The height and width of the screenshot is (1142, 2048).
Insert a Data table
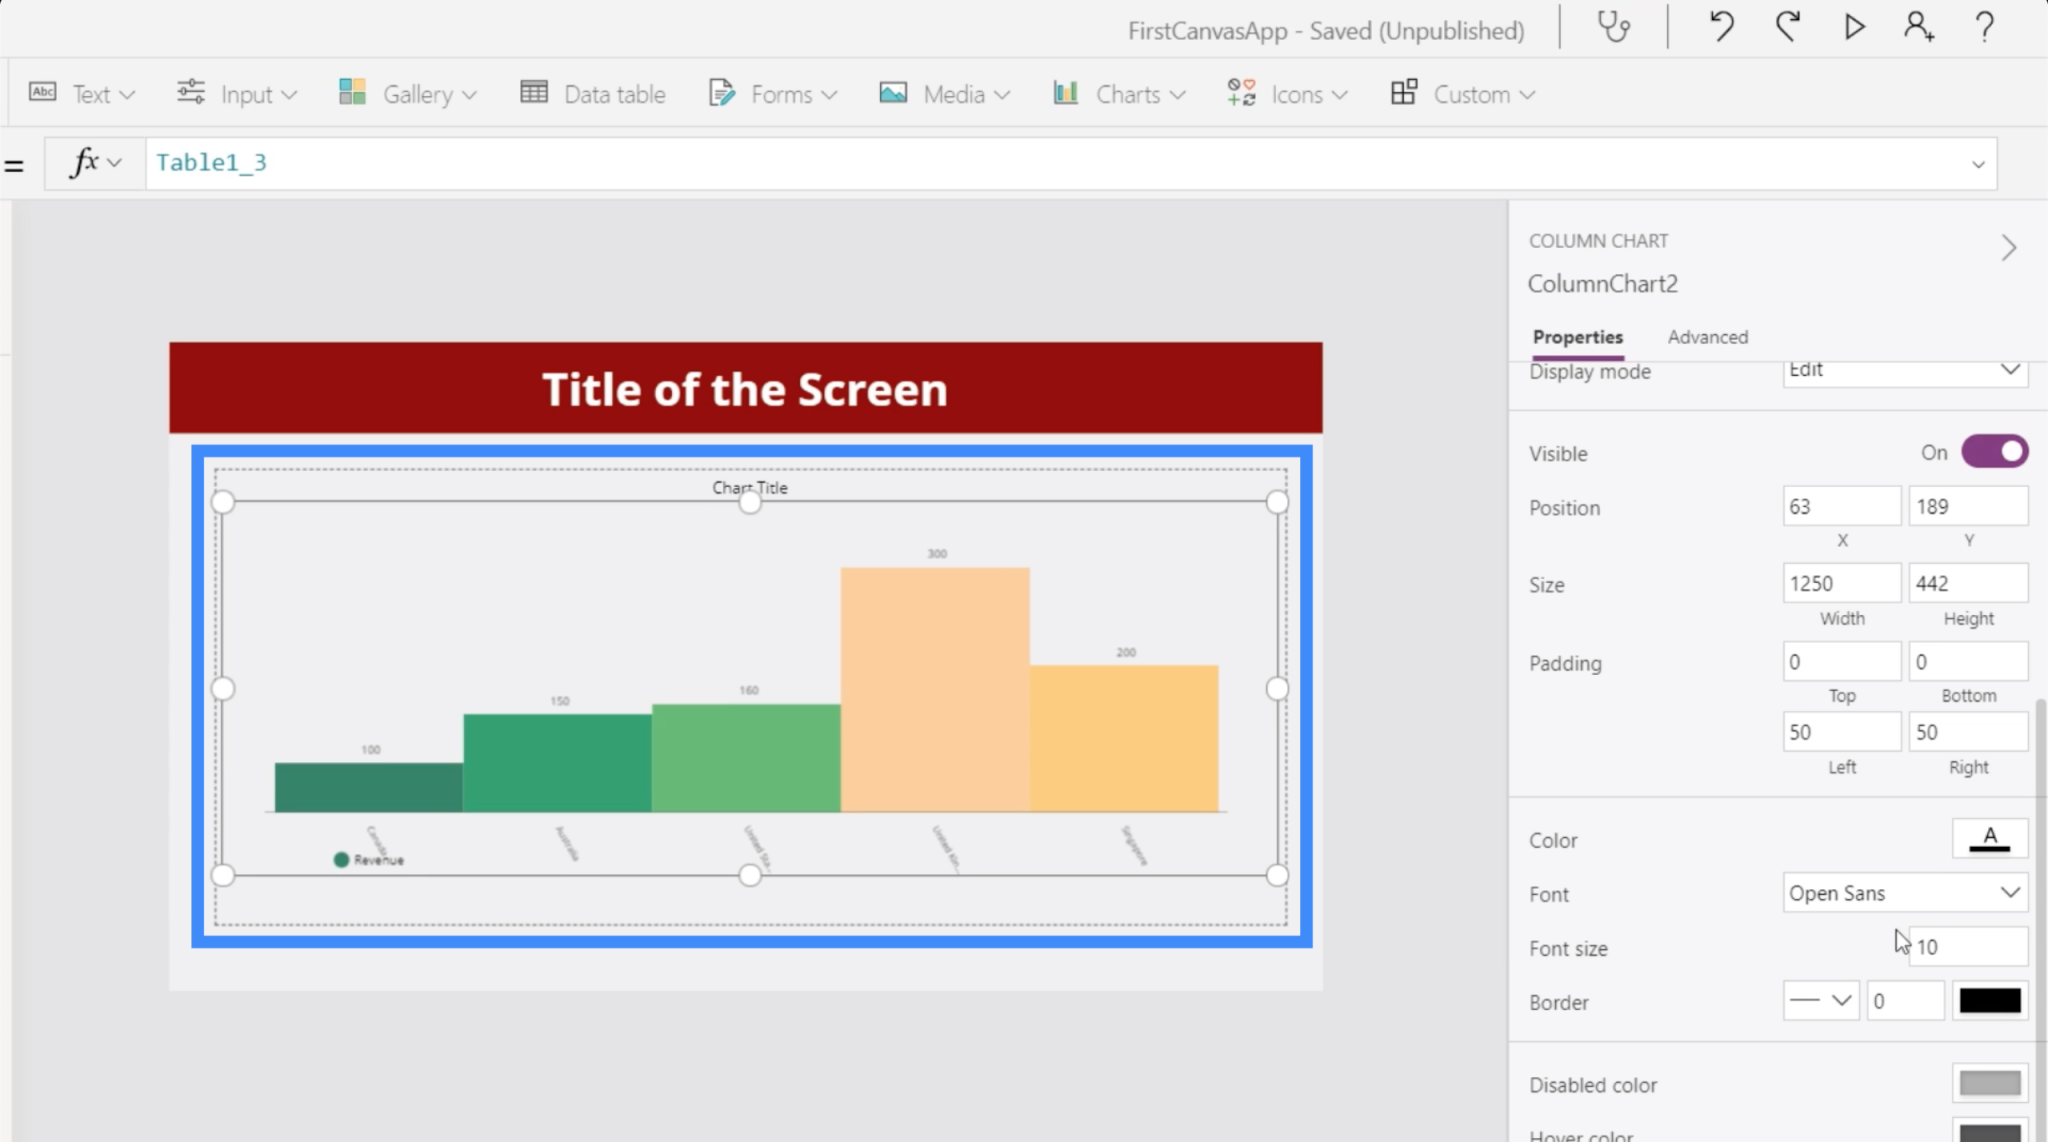click(x=593, y=94)
